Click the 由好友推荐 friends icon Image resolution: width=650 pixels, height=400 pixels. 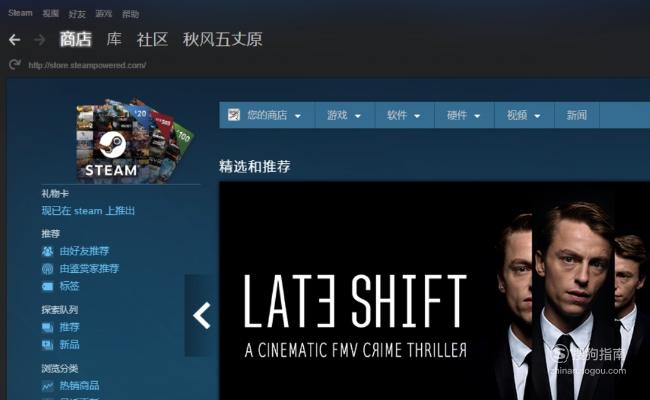pos(48,251)
